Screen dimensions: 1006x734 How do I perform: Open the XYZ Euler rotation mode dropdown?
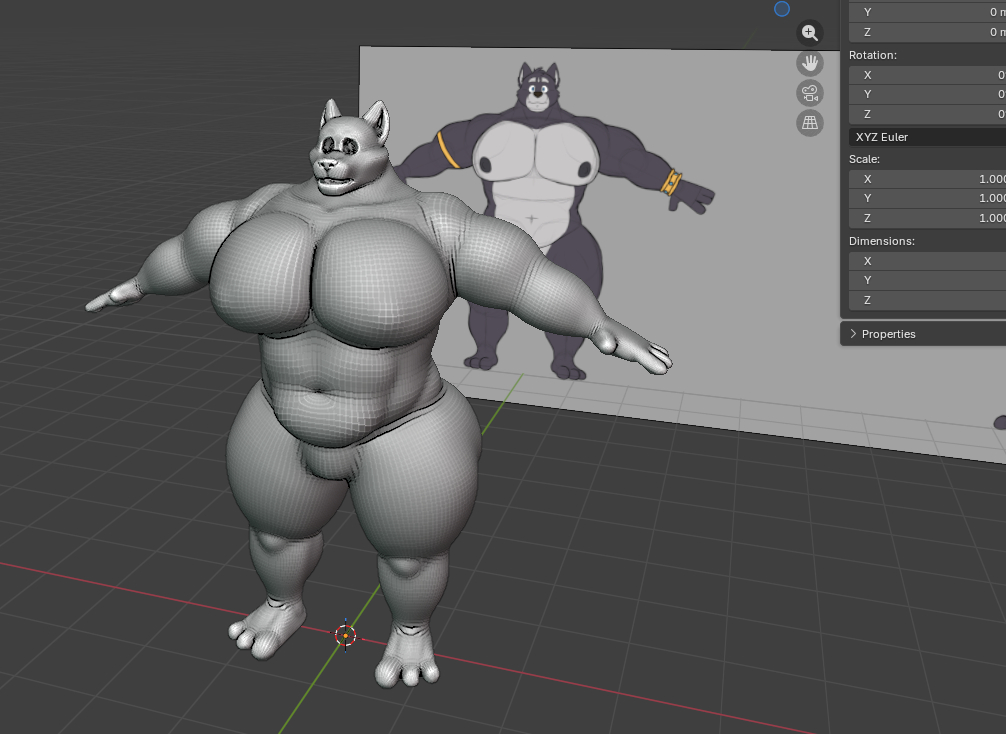[x=926, y=137]
